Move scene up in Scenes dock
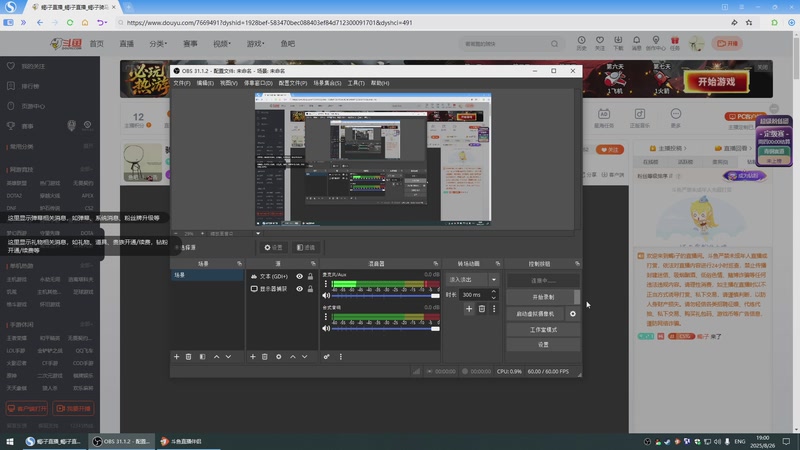This screenshot has height=450, width=800. pyautogui.click(x=216, y=357)
